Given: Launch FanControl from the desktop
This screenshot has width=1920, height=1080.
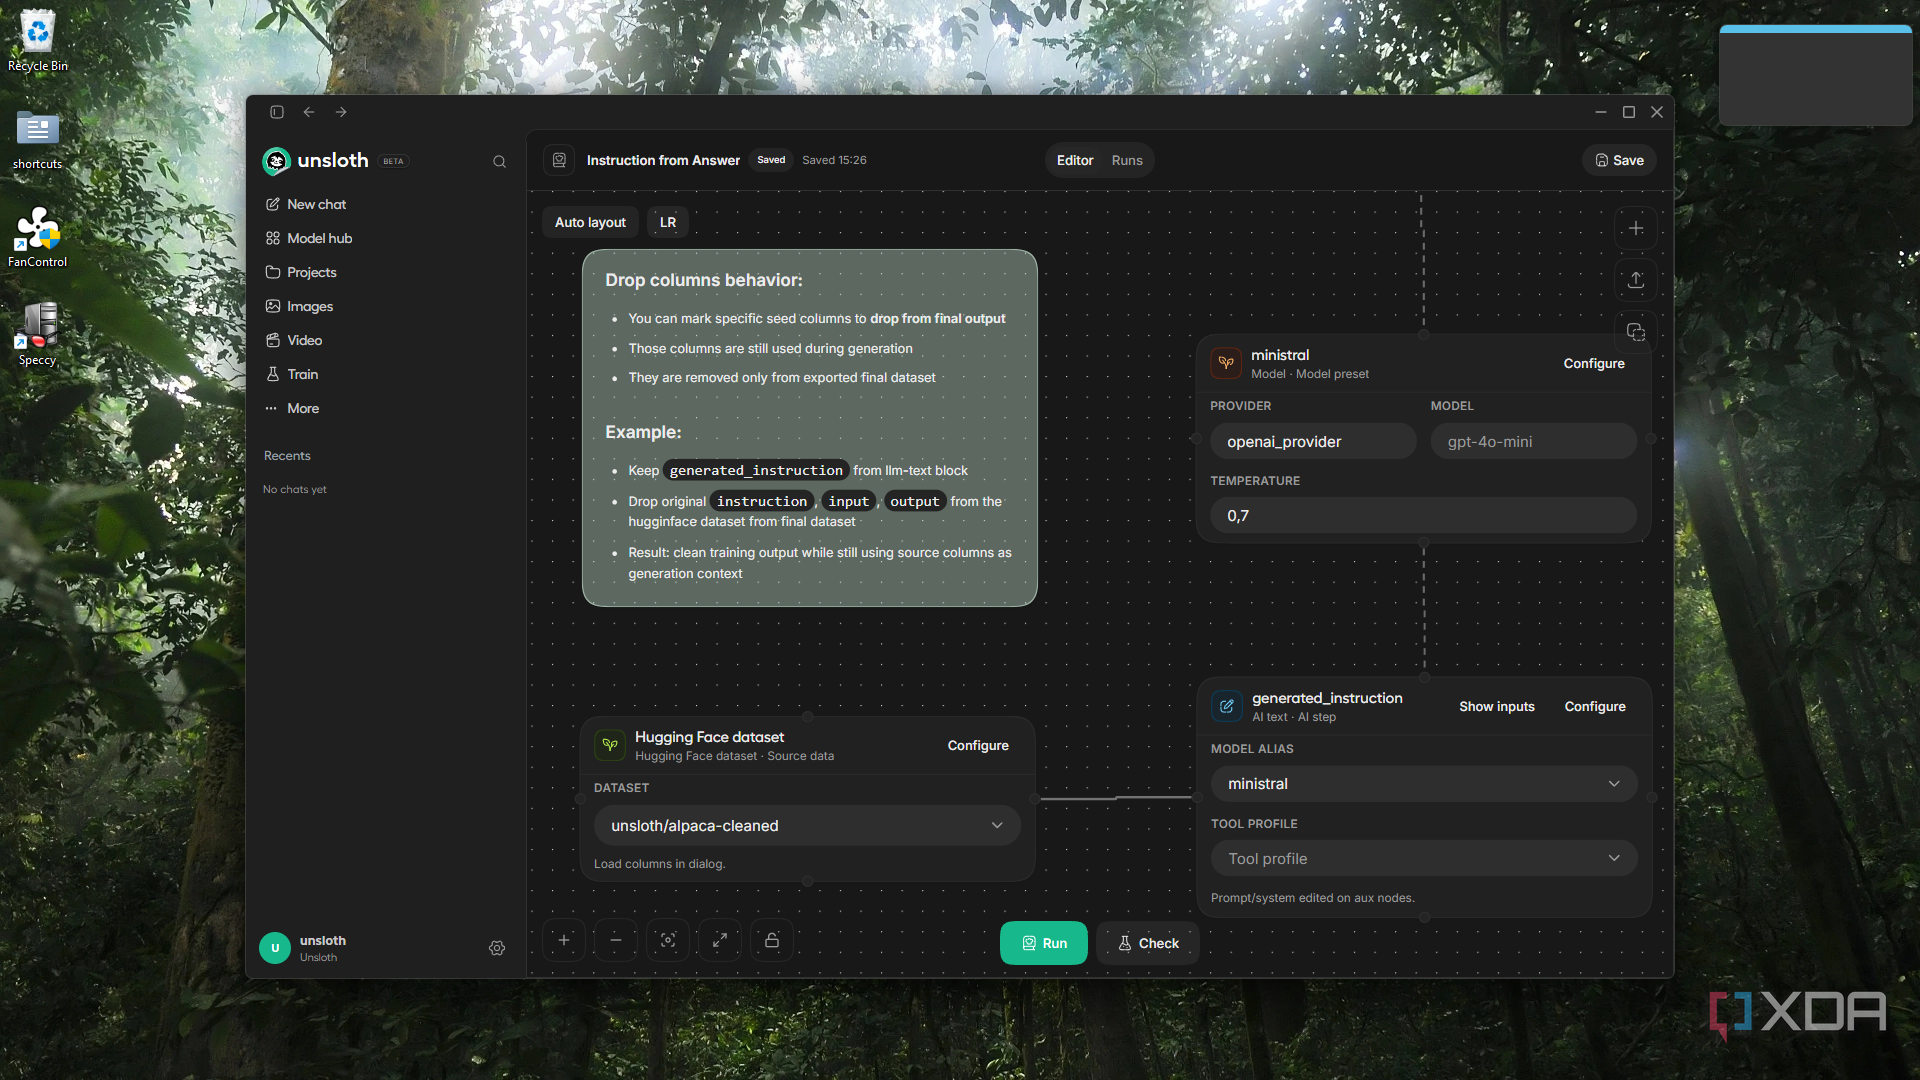Looking at the screenshot, I should tap(38, 238).
